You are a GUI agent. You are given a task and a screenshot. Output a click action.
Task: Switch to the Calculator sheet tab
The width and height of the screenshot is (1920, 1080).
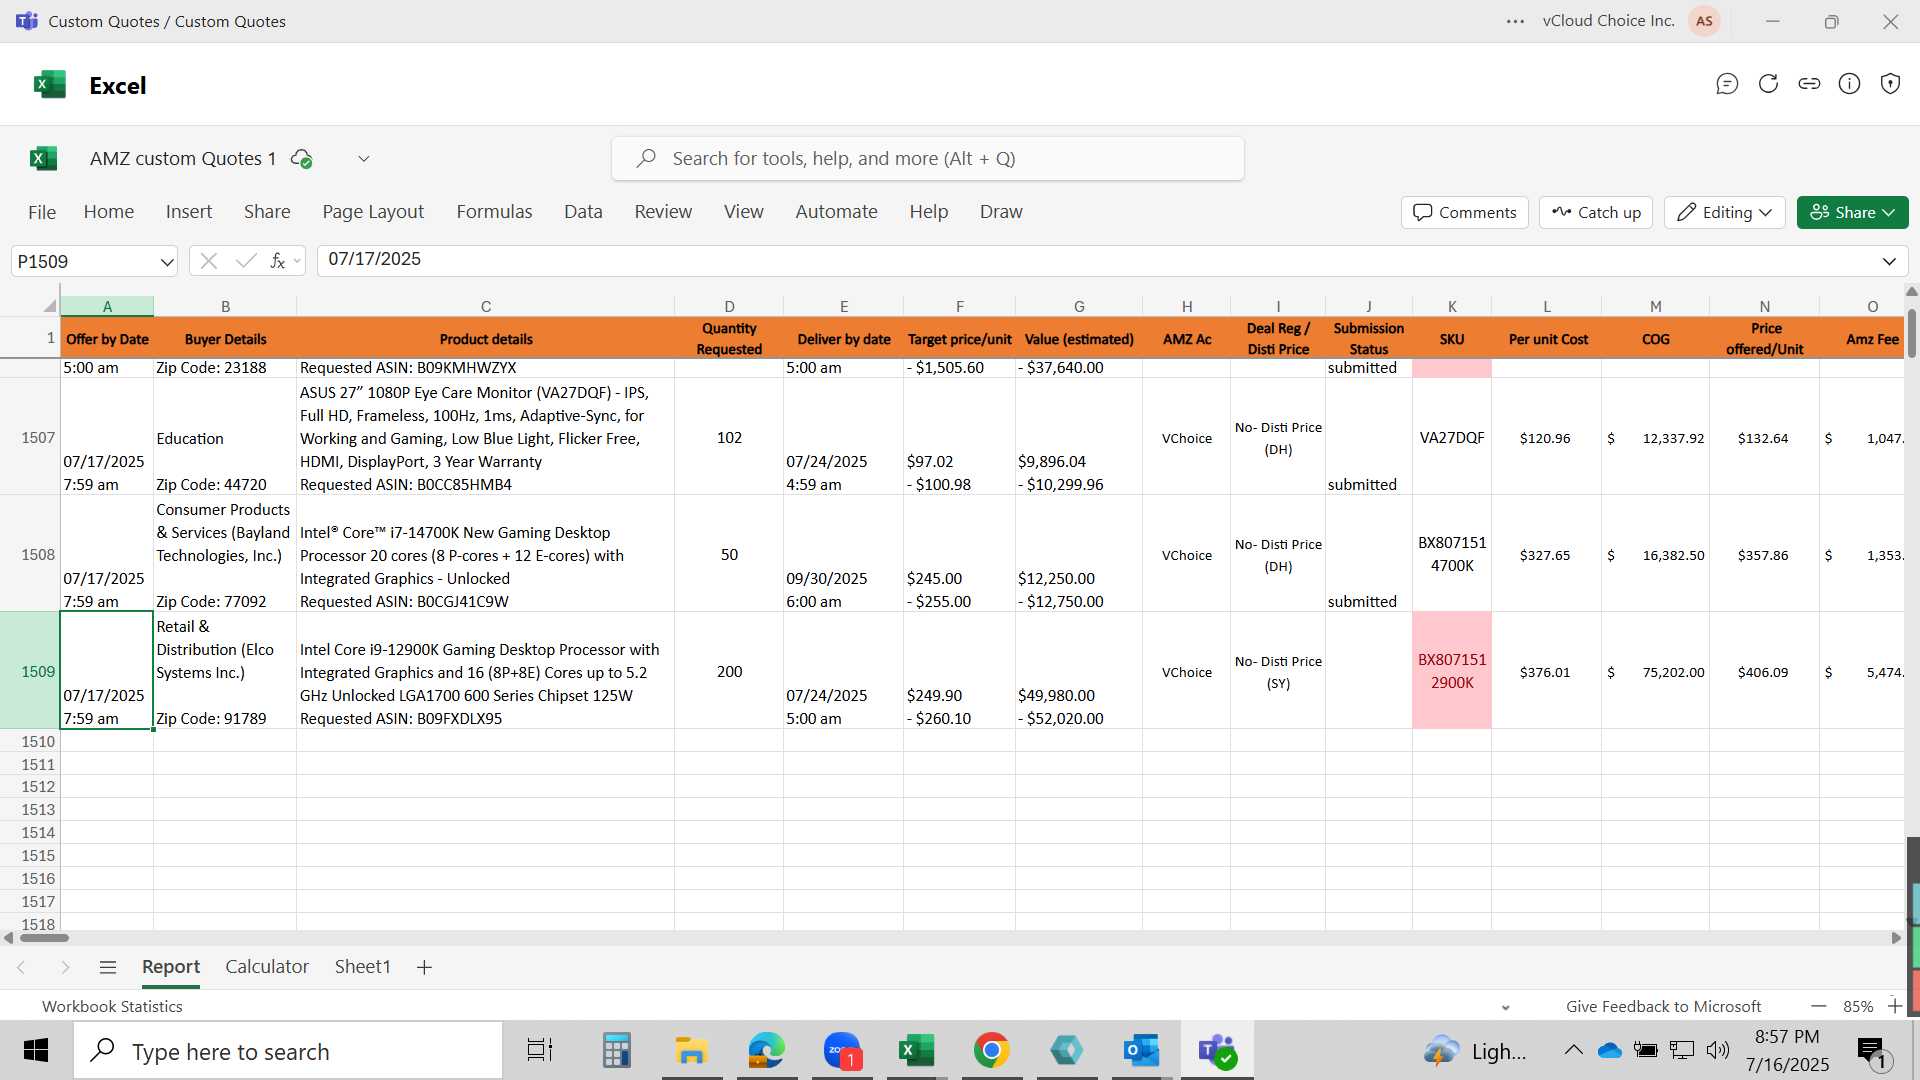coord(267,967)
